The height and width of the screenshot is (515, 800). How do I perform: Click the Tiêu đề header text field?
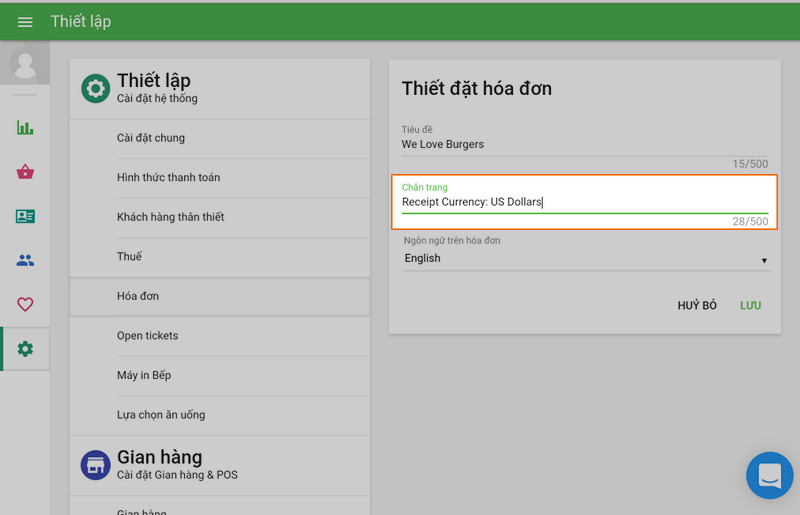click(585, 145)
